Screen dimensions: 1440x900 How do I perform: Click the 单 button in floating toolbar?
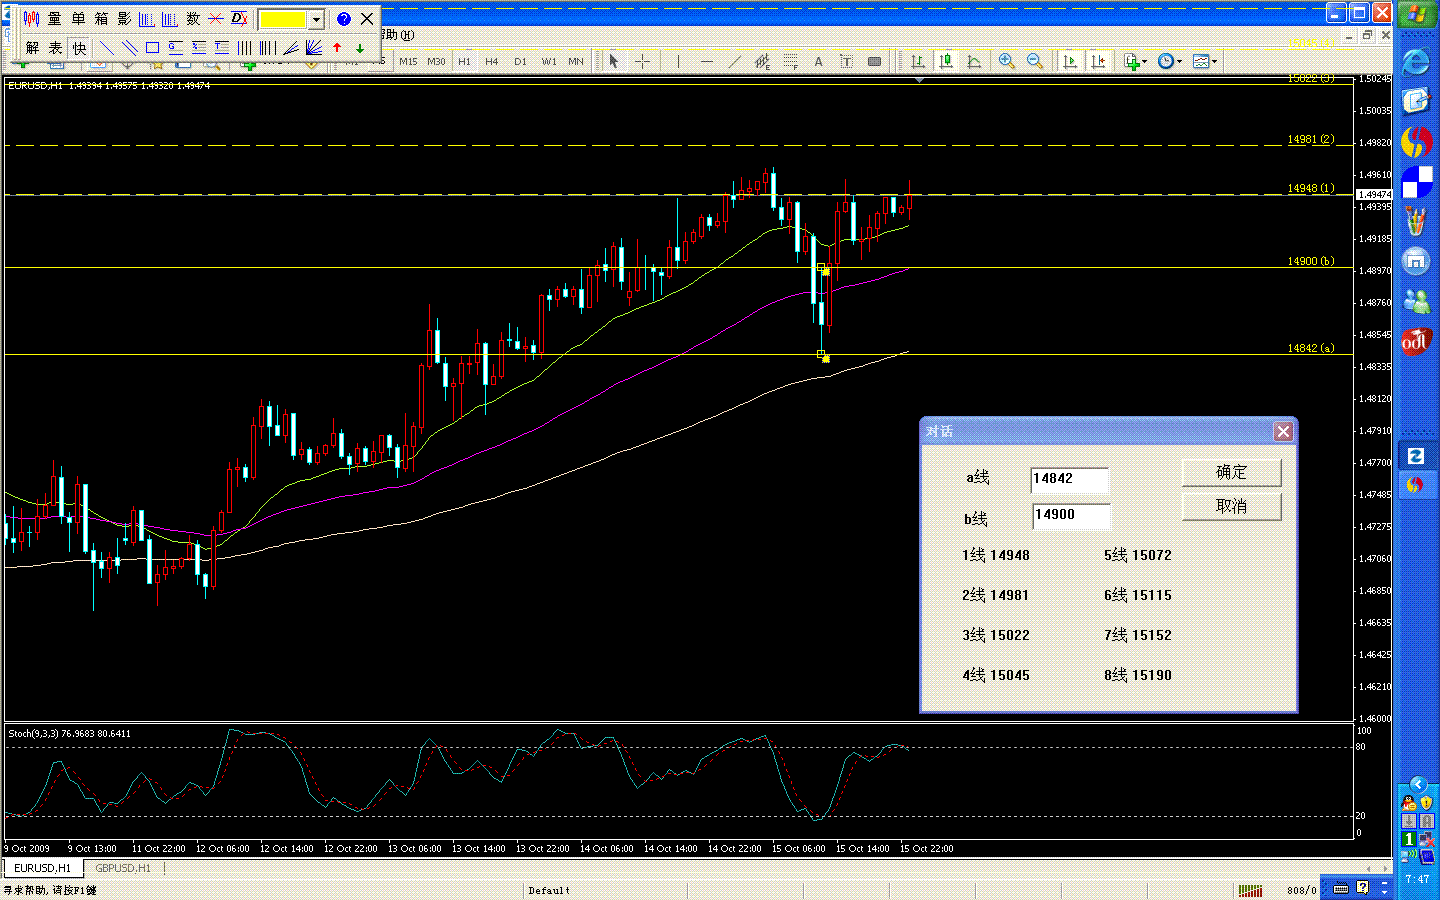pos(78,19)
